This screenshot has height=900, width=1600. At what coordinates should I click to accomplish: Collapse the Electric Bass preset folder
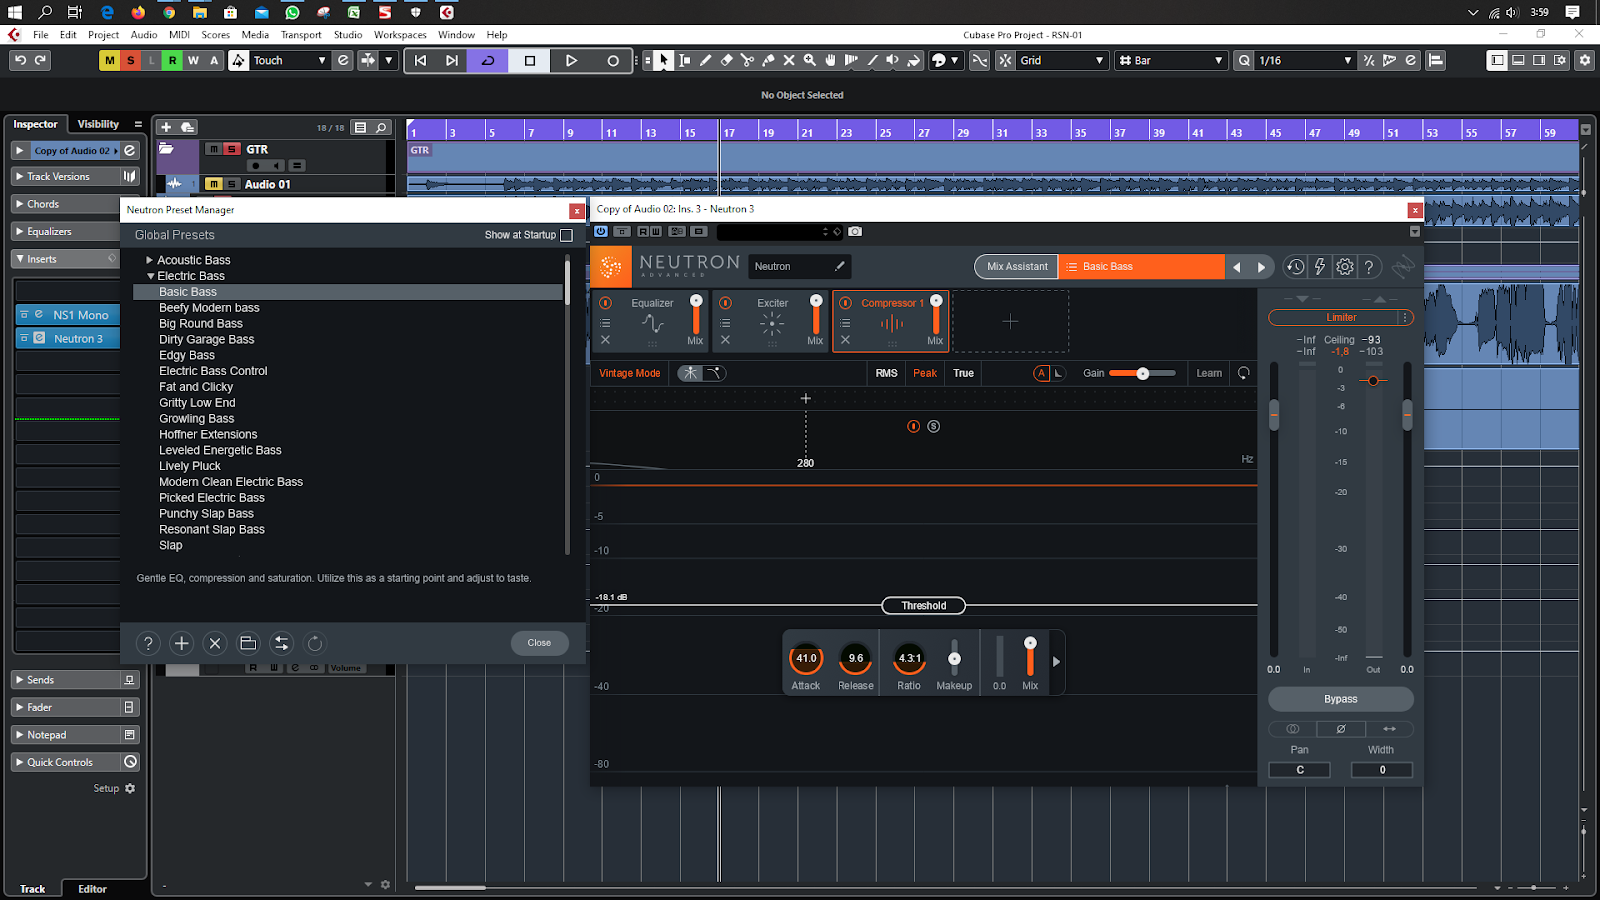150,276
